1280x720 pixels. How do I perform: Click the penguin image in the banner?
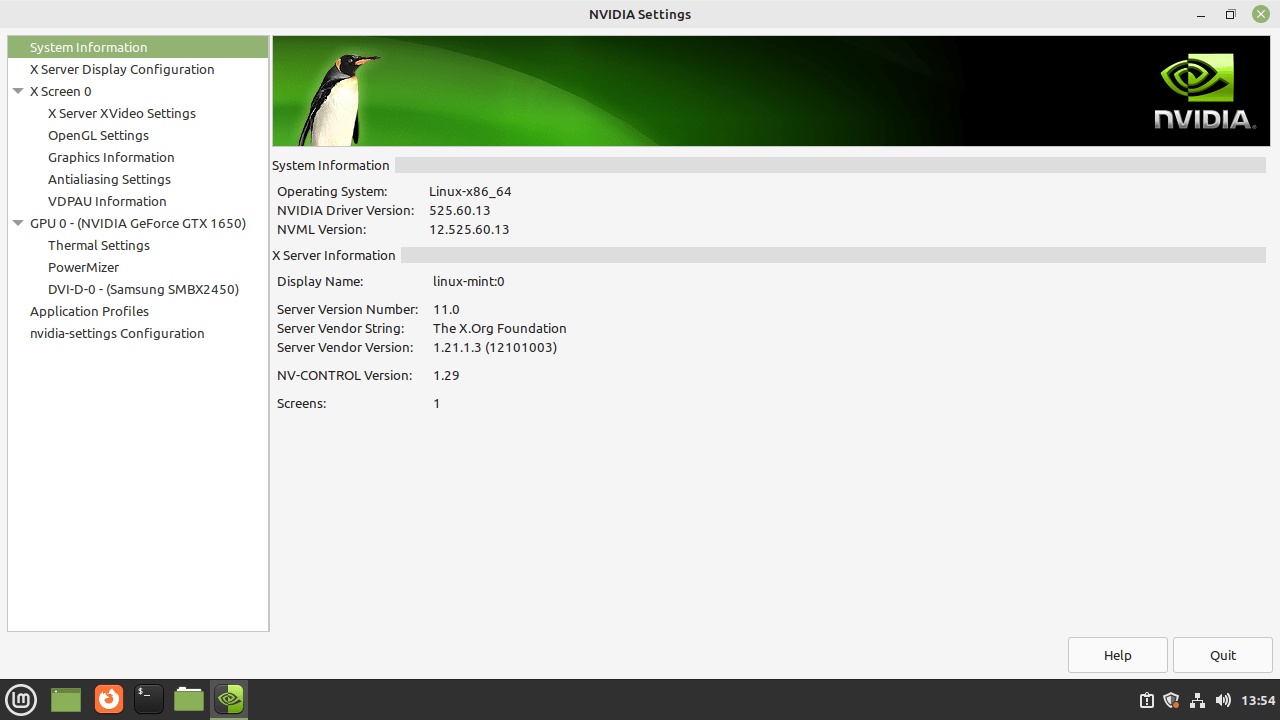pos(338,98)
